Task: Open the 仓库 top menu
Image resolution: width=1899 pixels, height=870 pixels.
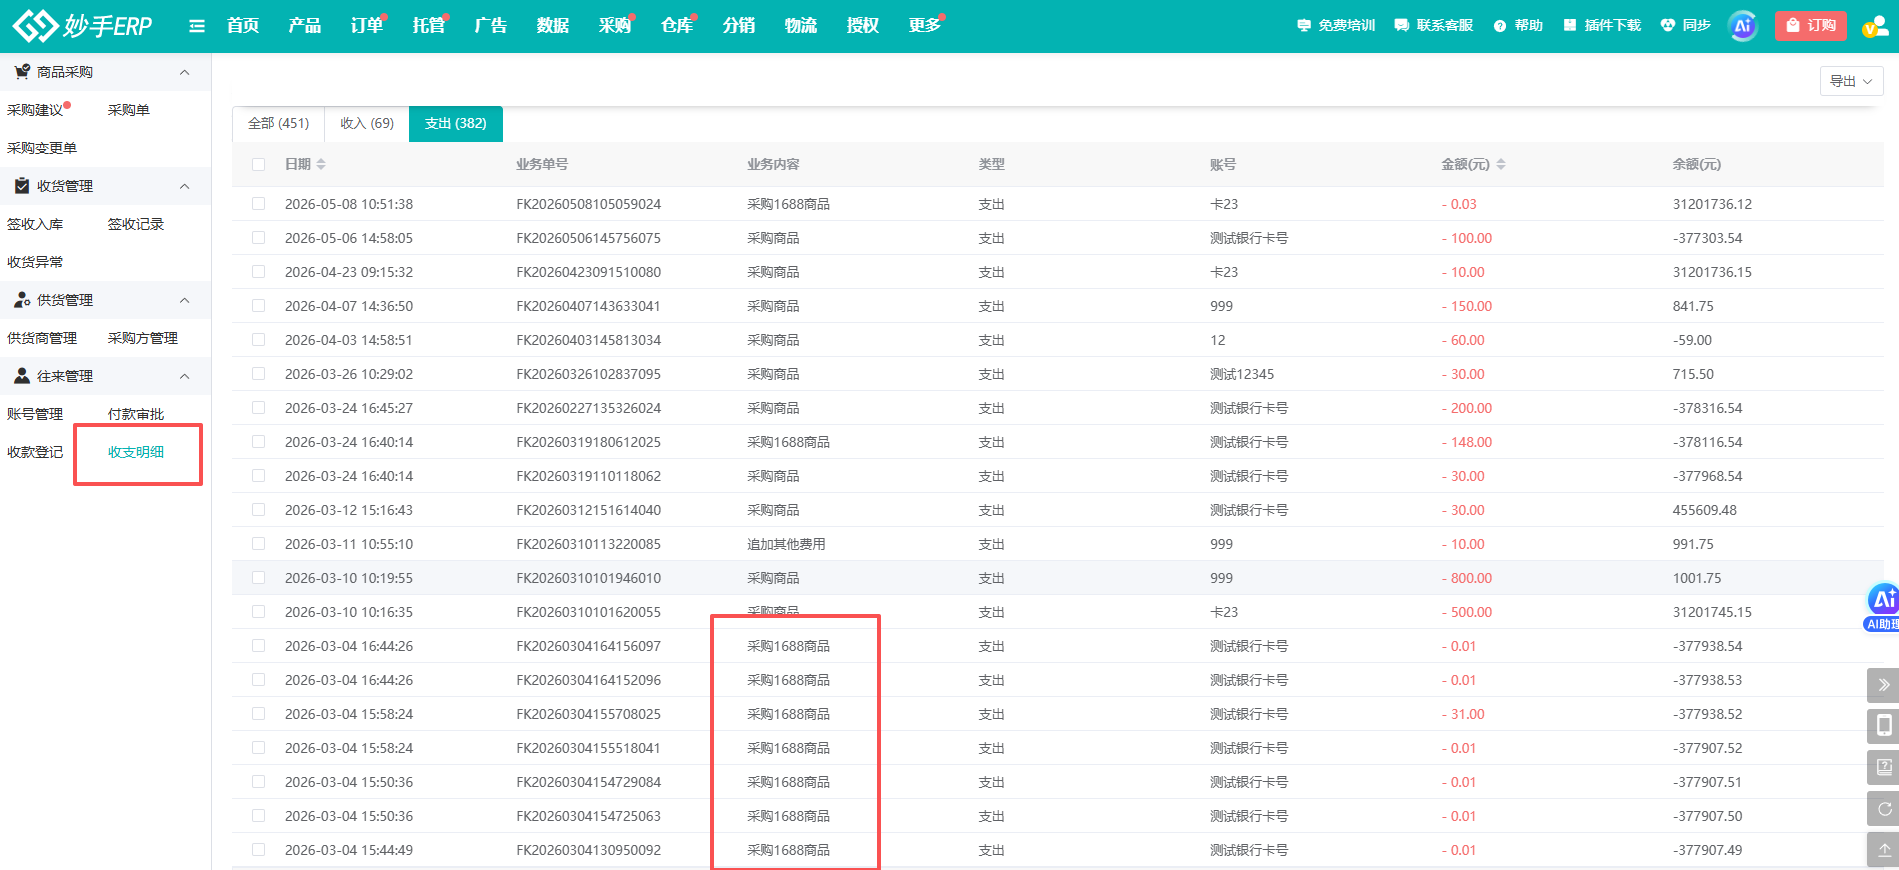Action: click(677, 26)
